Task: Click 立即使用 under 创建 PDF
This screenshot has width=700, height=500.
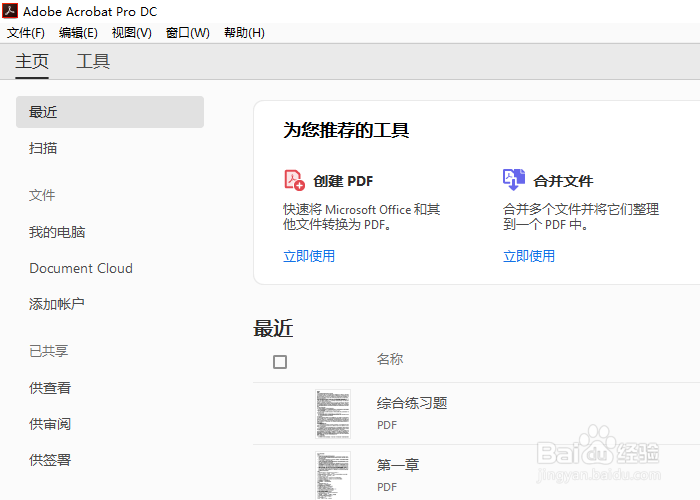Action: pyautogui.click(x=309, y=256)
